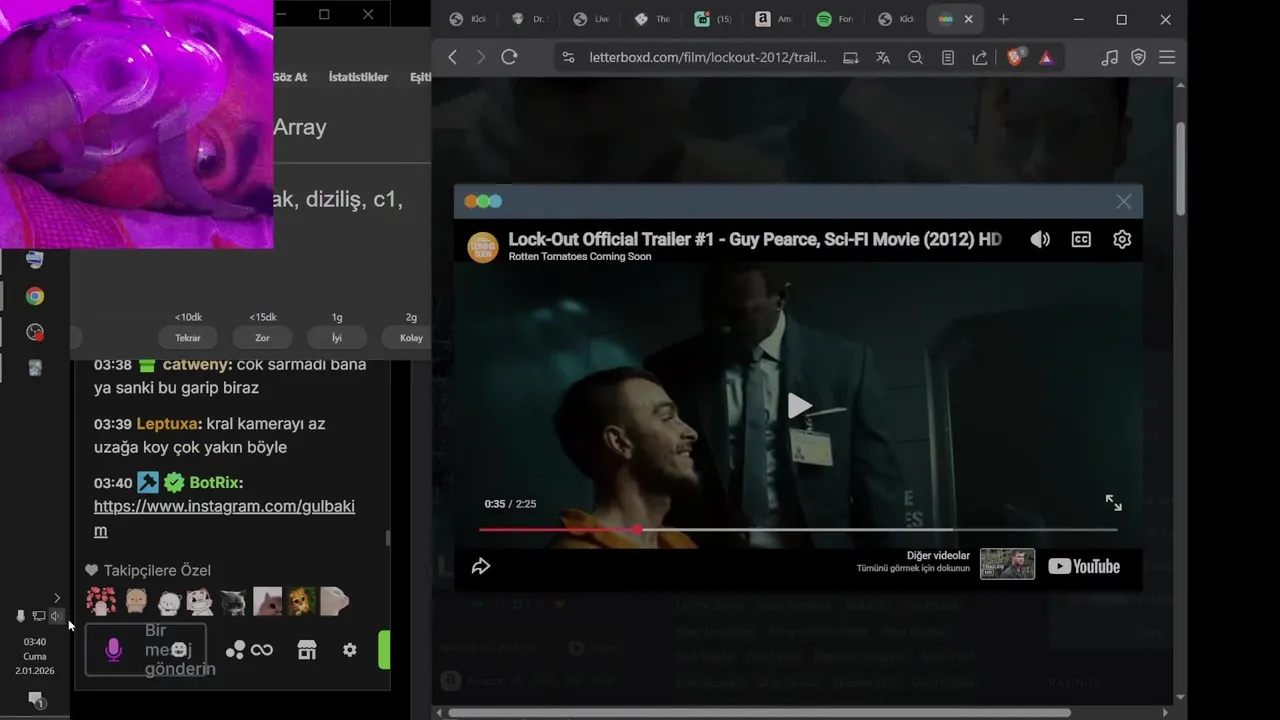Toggle closed captions on the trailer

pos(1081,239)
